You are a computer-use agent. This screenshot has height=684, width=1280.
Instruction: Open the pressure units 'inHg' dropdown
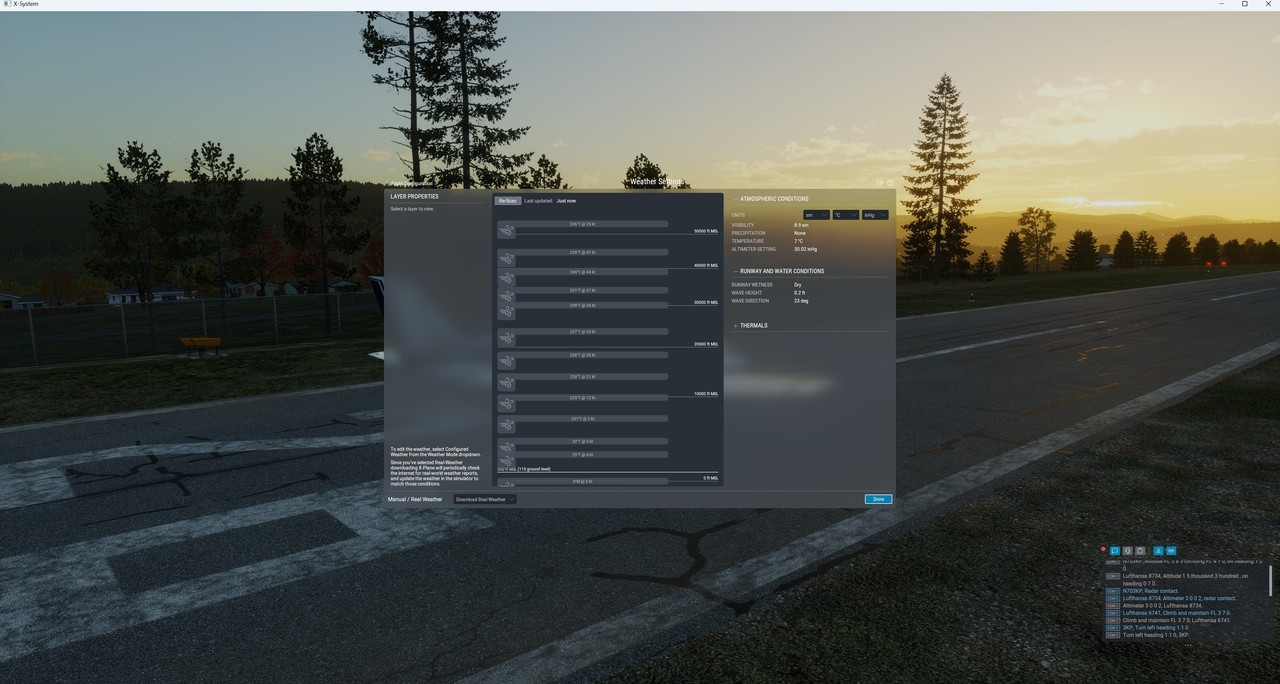click(x=875, y=215)
